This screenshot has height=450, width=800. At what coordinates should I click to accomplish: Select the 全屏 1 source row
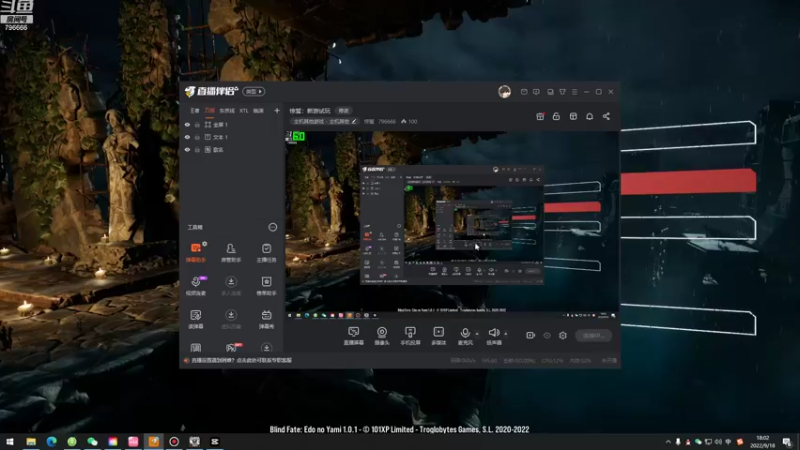pyautogui.click(x=232, y=124)
